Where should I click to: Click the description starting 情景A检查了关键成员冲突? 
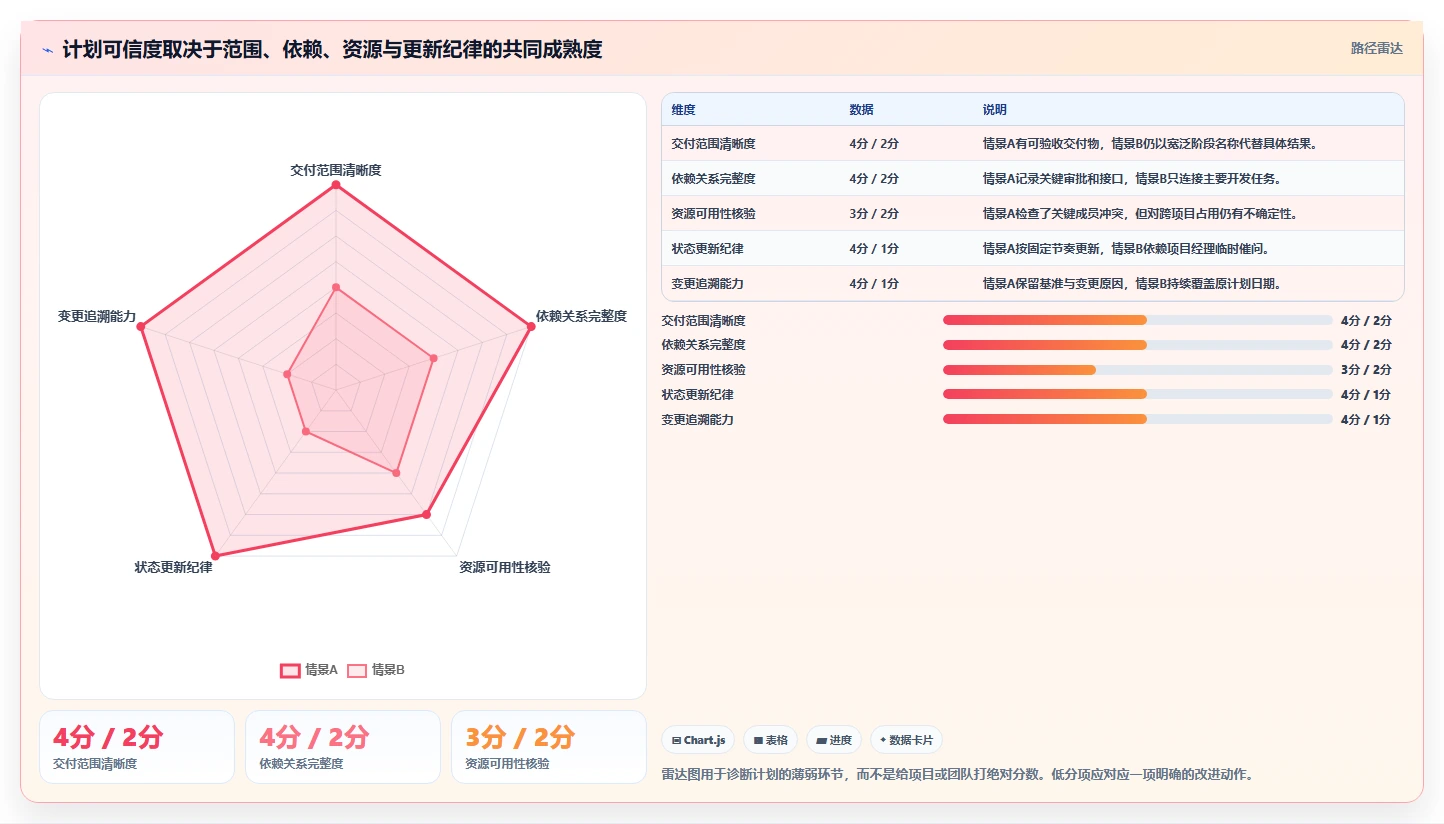[1141, 214]
